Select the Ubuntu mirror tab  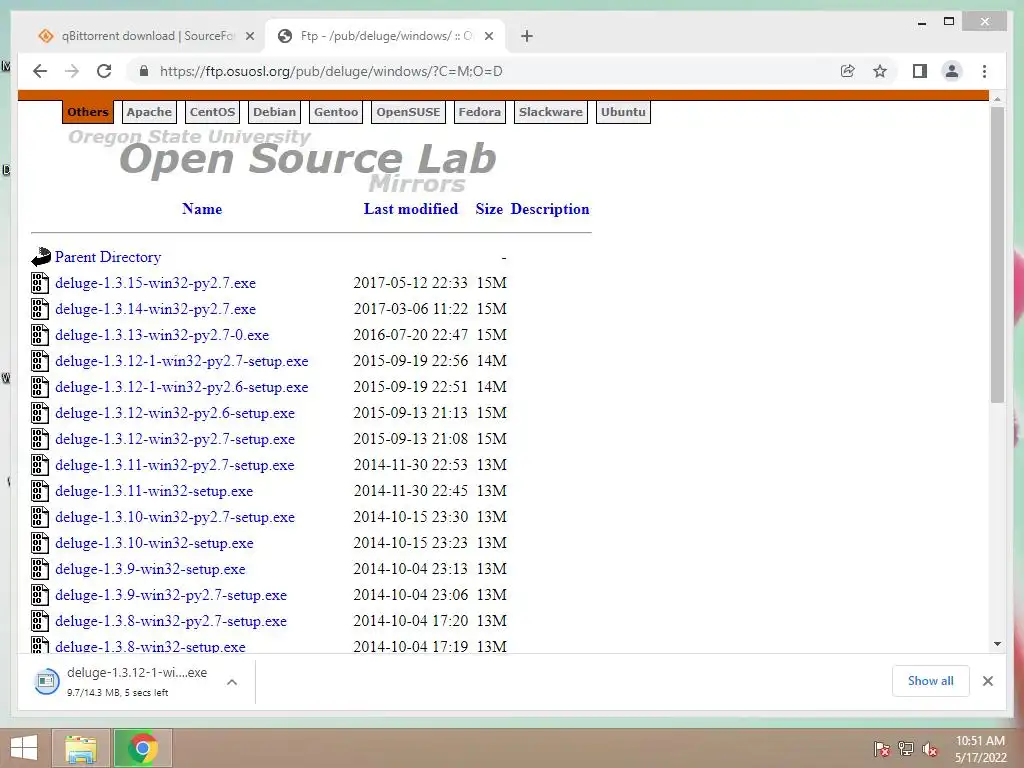623,112
